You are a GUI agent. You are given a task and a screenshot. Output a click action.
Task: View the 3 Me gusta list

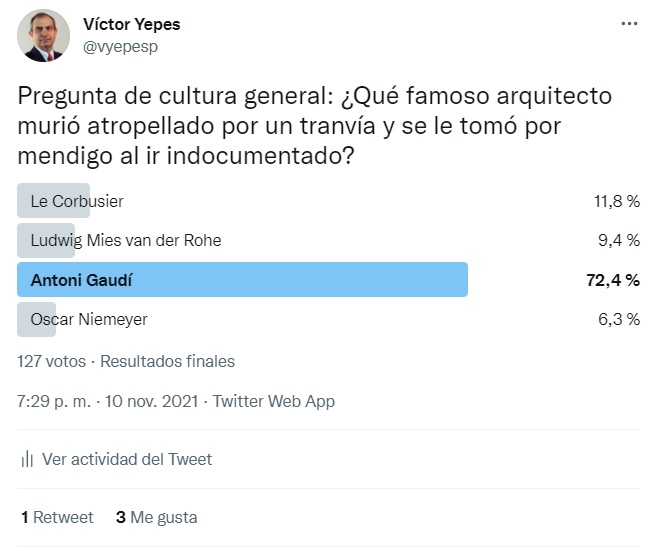coord(156,517)
